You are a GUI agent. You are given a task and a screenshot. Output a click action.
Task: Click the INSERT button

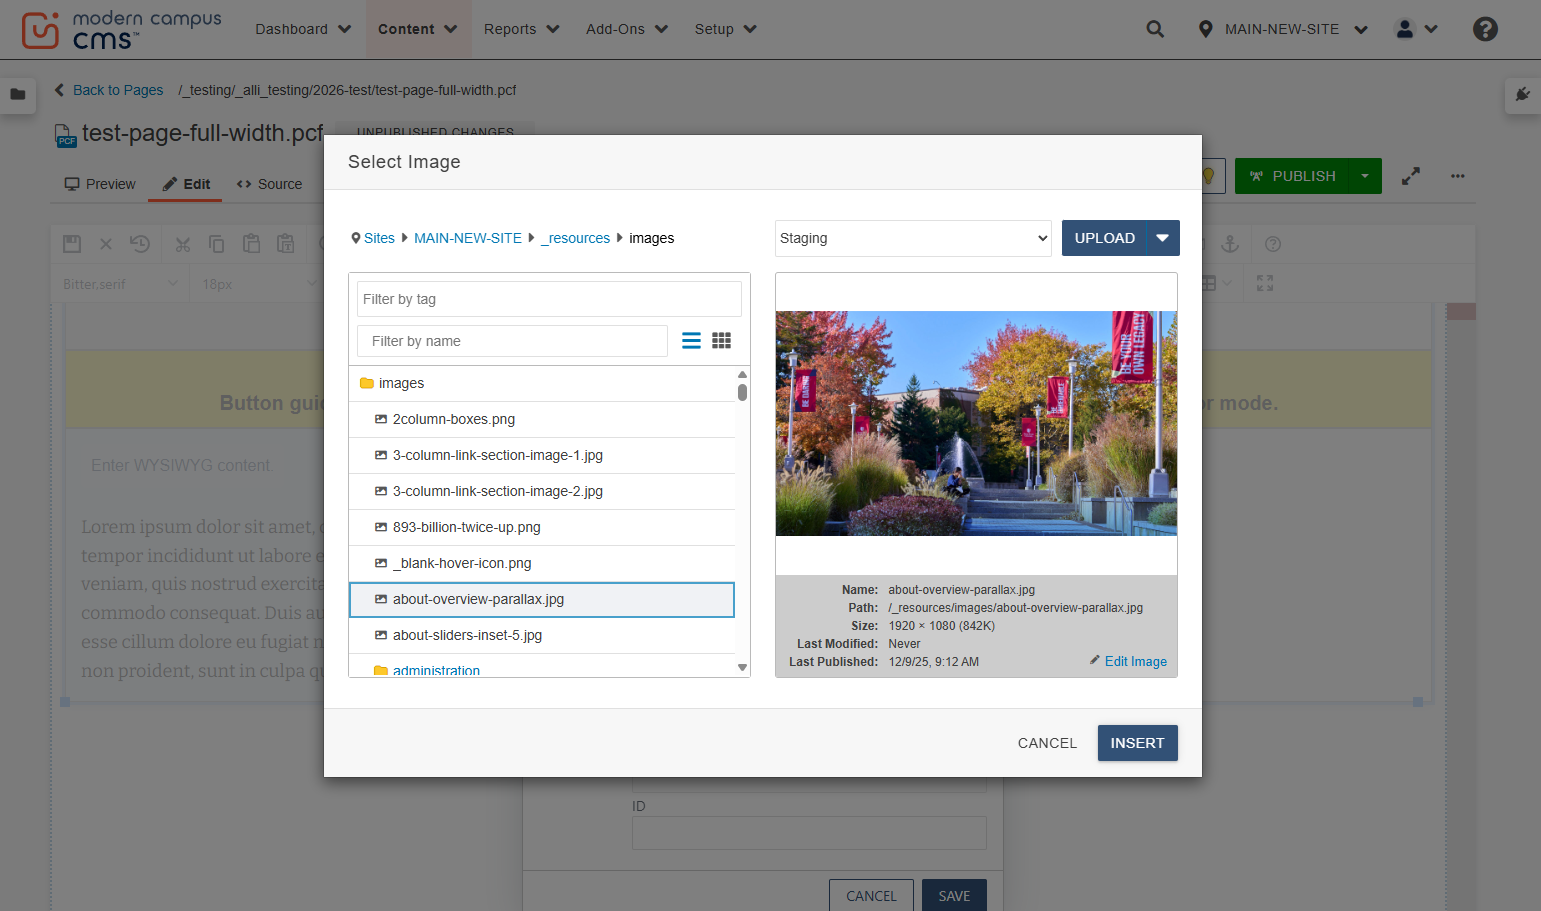[1137, 743]
